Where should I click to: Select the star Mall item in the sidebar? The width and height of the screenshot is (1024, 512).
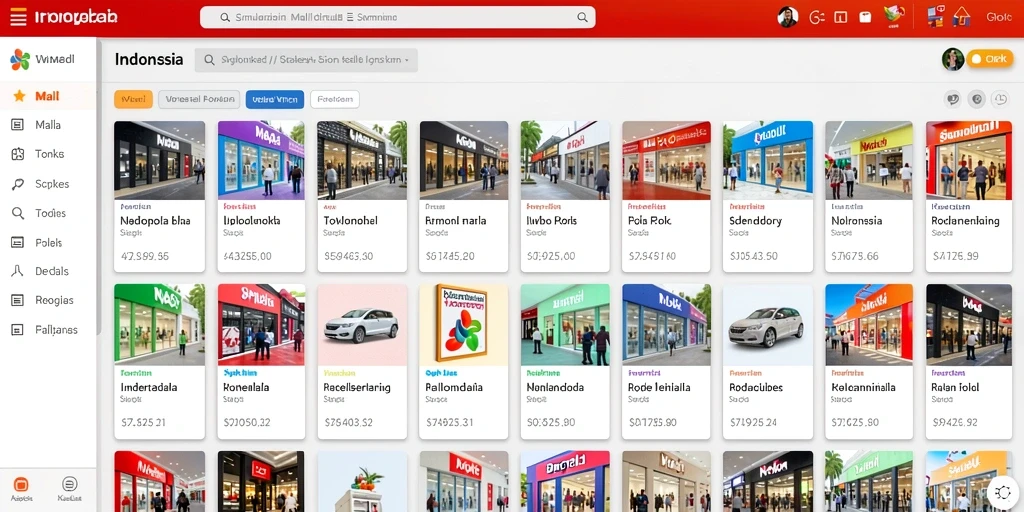[x=48, y=96]
